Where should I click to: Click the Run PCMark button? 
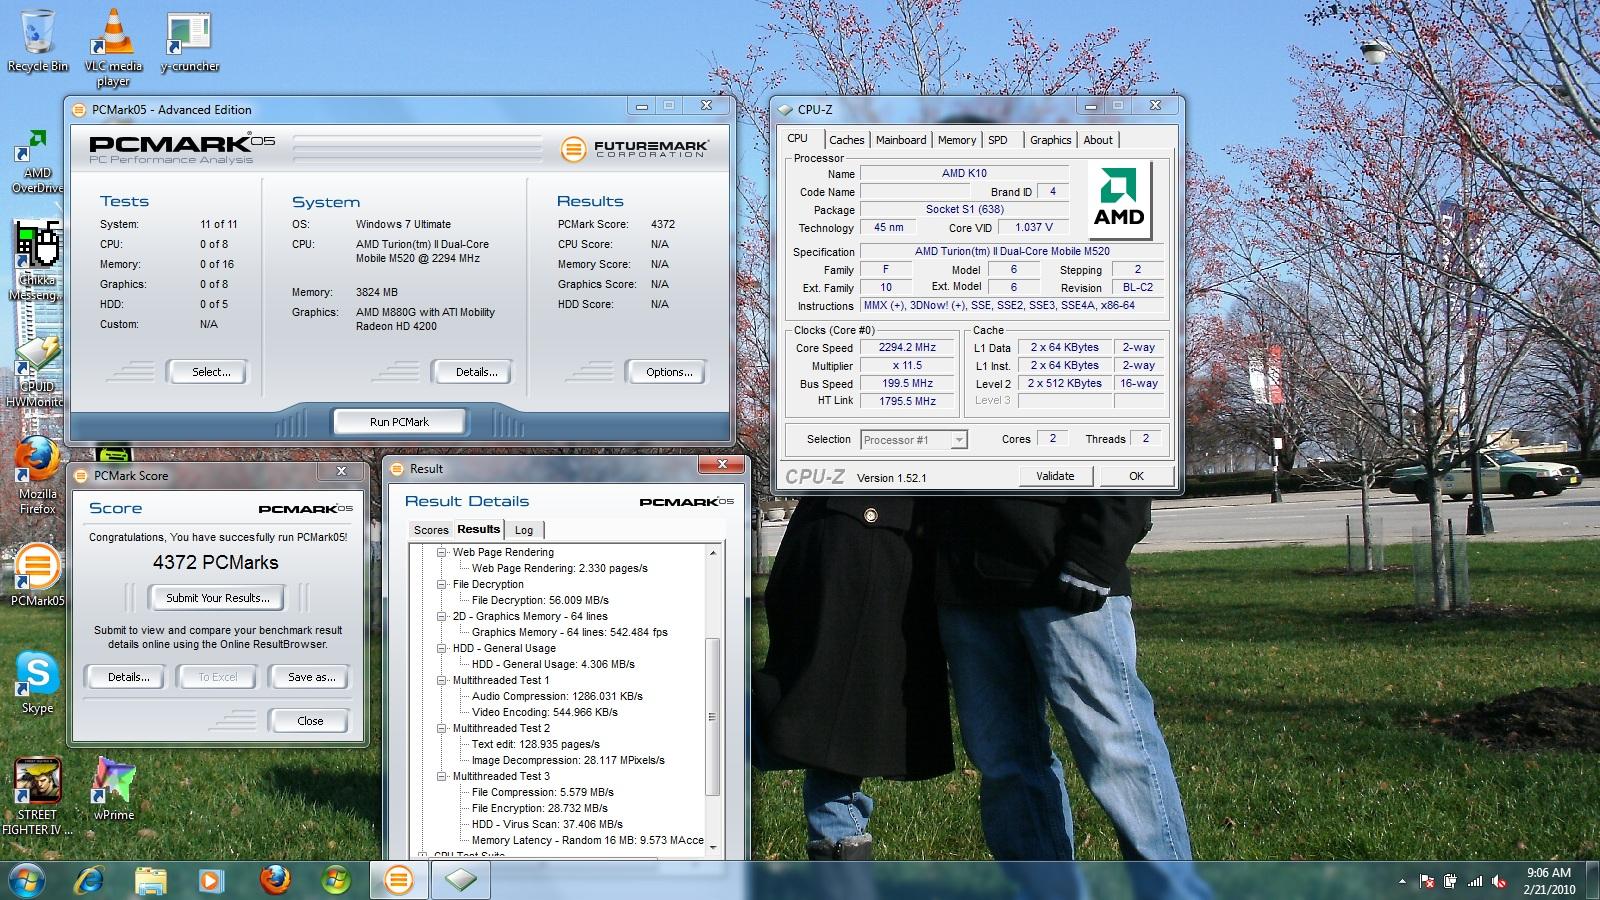(399, 422)
